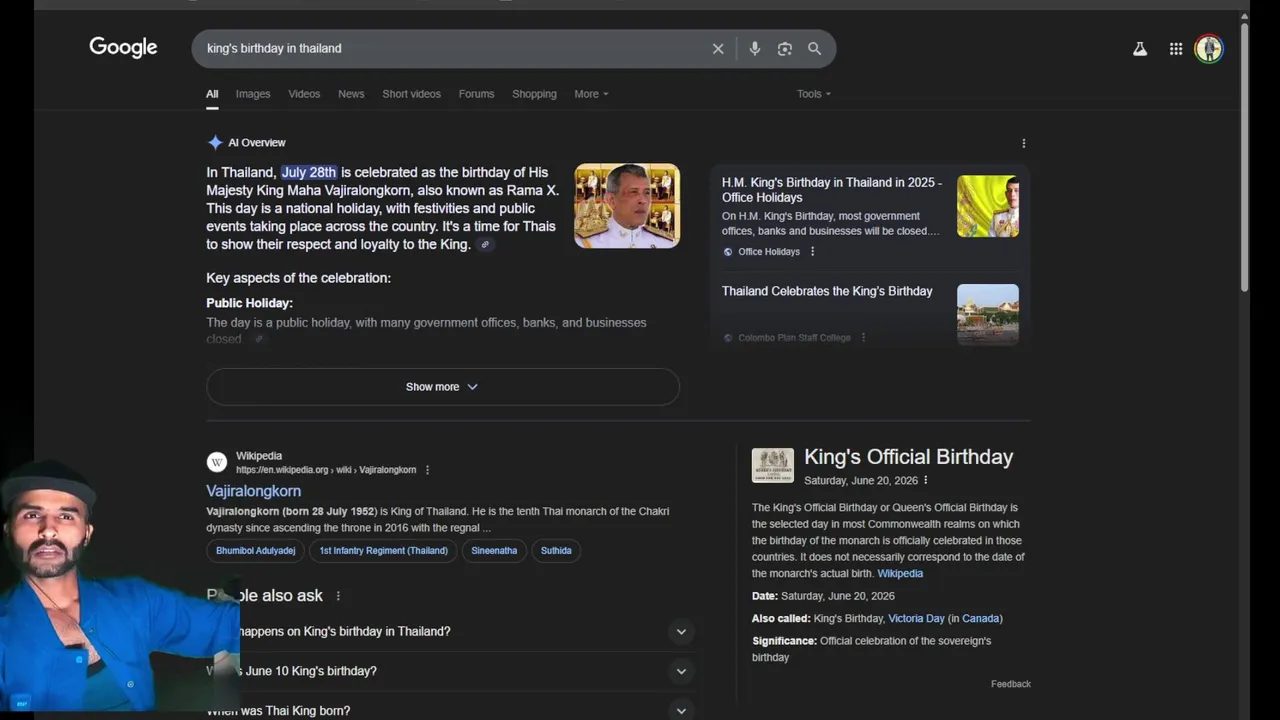The height and width of the screenshot is (720, 1280).
Task: Open three-dot menu beside Office Holidays source
Action: [812, 252]
